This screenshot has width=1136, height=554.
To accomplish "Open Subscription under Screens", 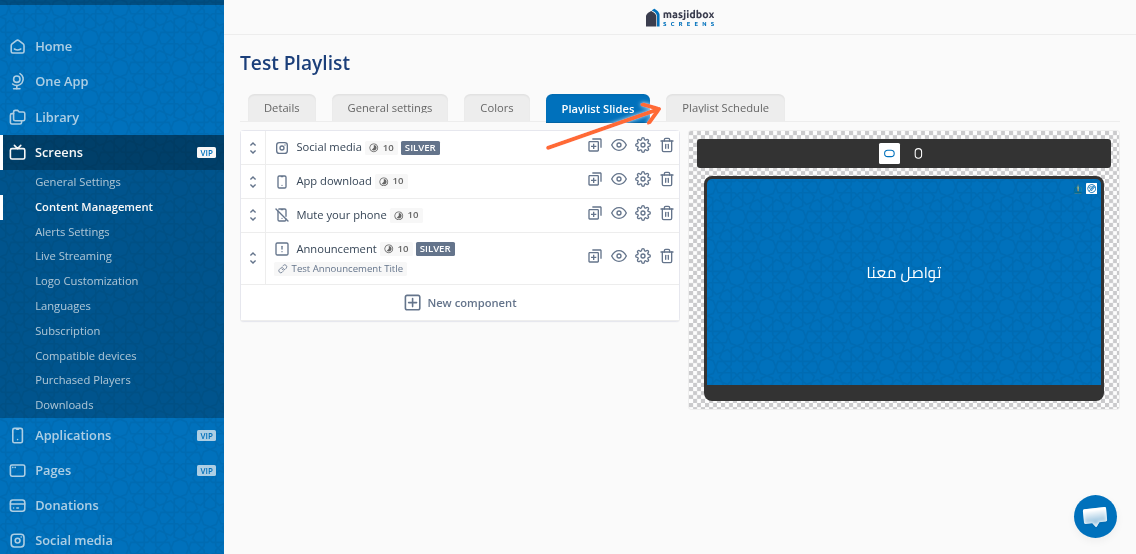I will click(67, 331).
